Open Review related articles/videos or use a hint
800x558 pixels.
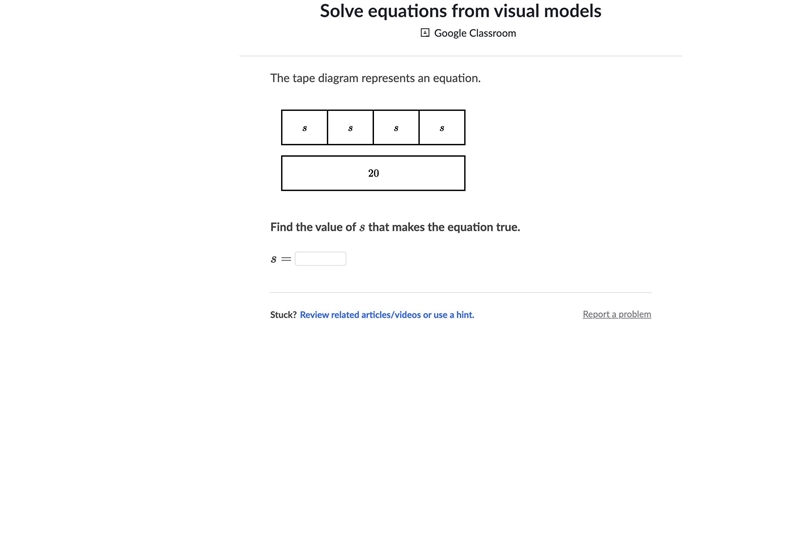(x=387, y=315)
